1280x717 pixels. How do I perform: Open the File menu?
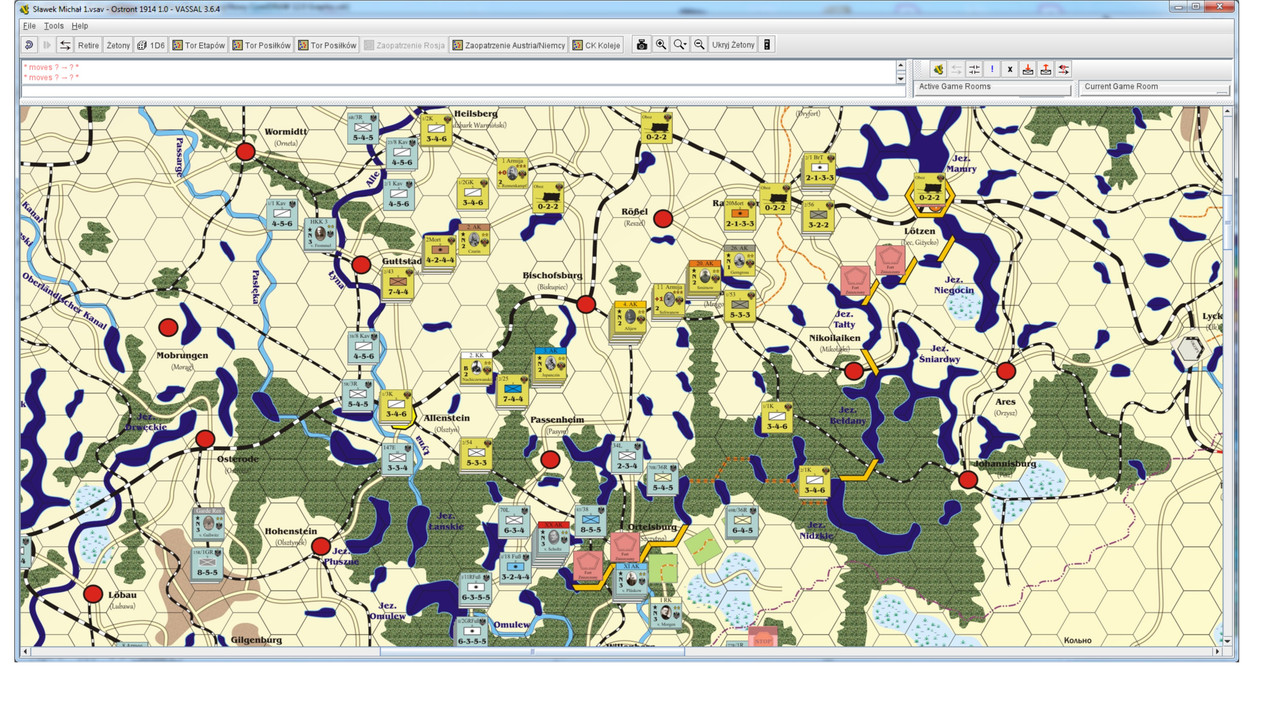[29, 26]
